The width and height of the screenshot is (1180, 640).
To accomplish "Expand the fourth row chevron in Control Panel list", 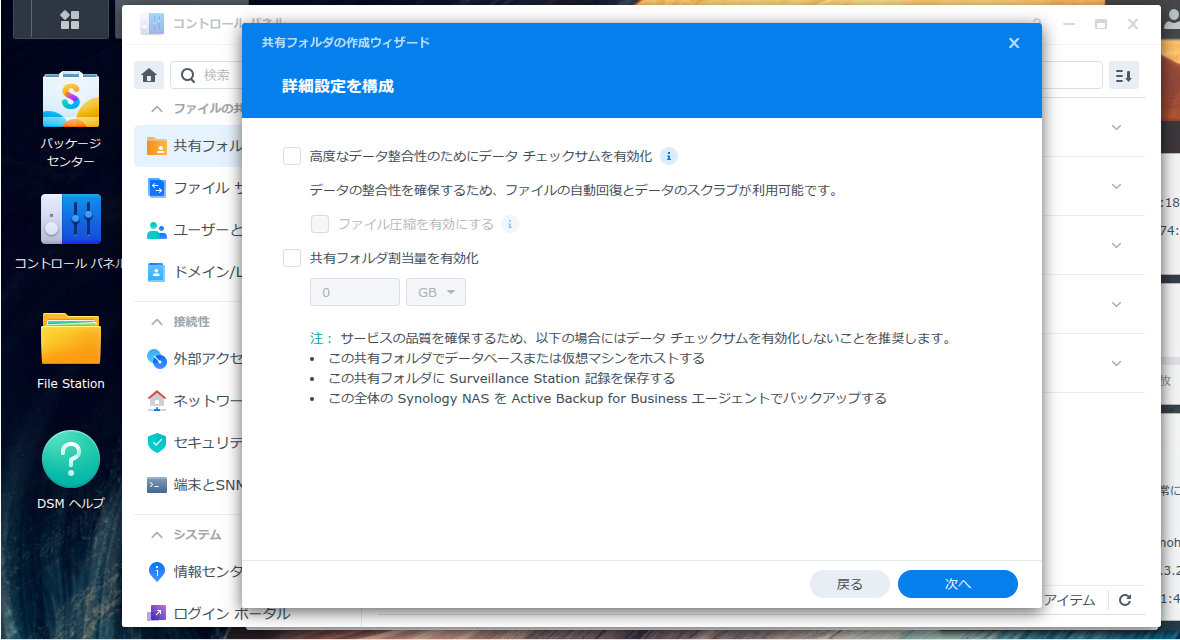I will point(1117,304).
